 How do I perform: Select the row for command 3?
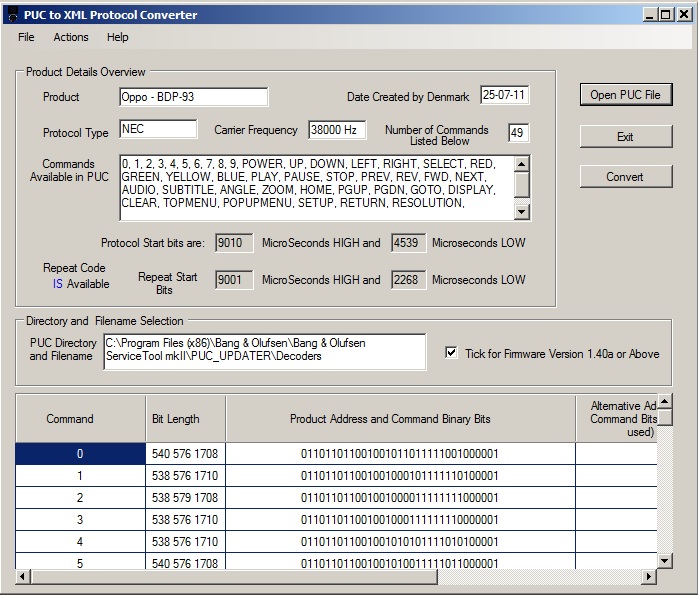tap(80, 520)
